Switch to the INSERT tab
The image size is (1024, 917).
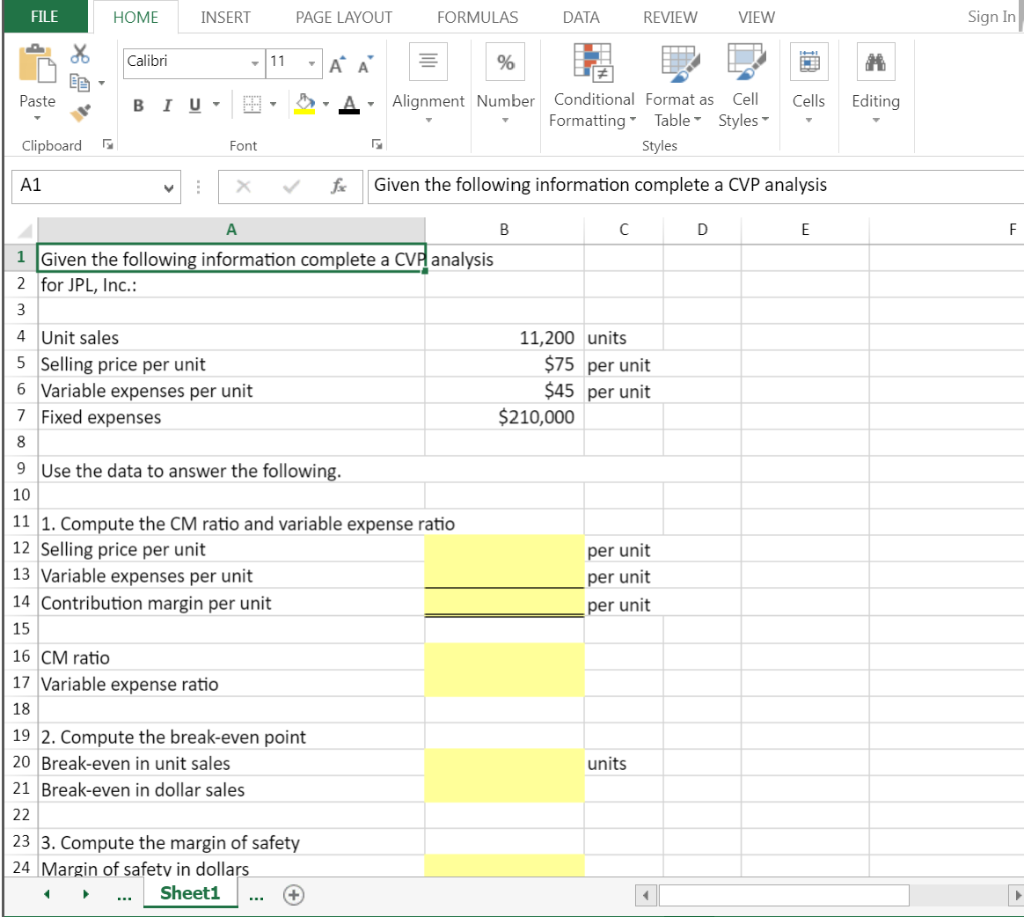[x=225, y=18]
